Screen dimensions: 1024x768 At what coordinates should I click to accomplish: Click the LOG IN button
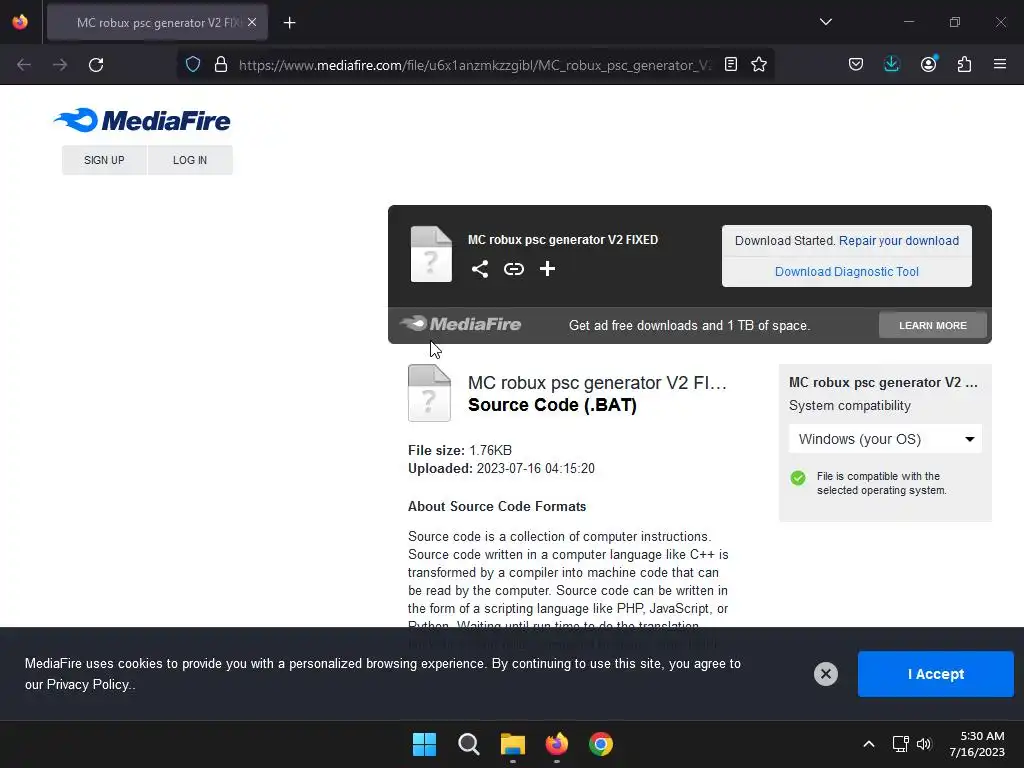(x=190, y=160)
